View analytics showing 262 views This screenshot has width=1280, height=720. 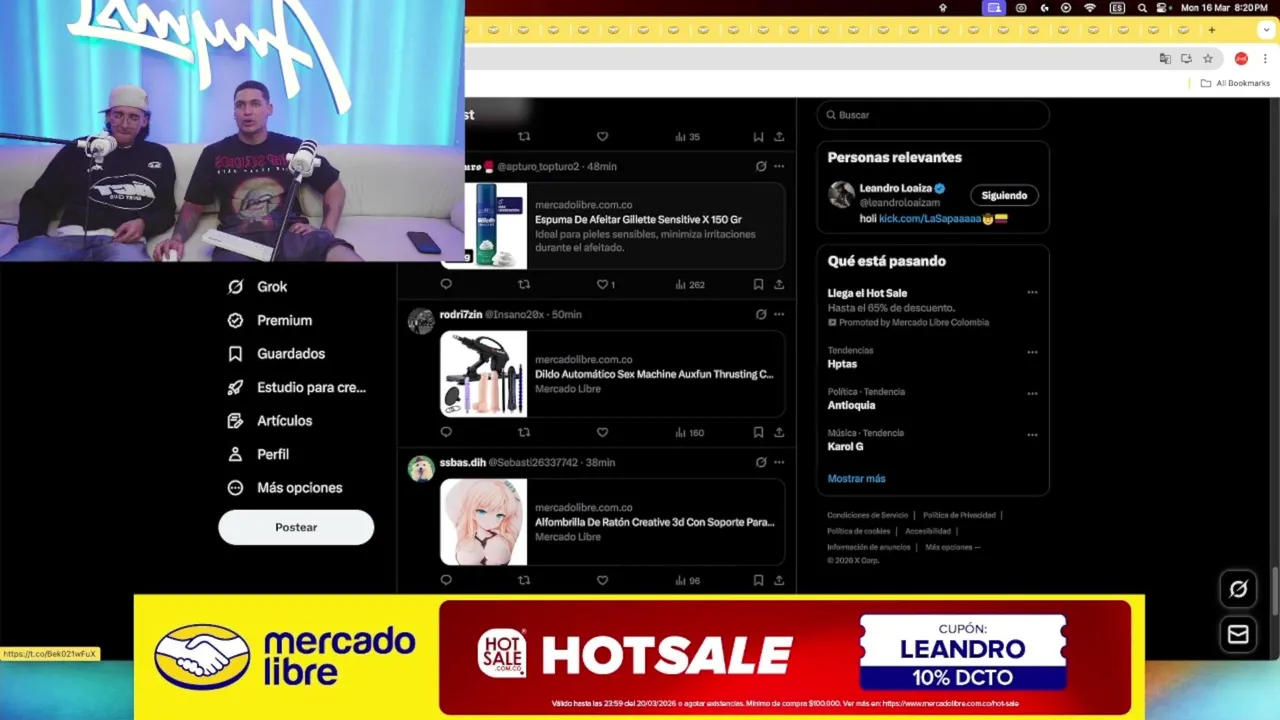pyautogui.click(x=690, y=284)
